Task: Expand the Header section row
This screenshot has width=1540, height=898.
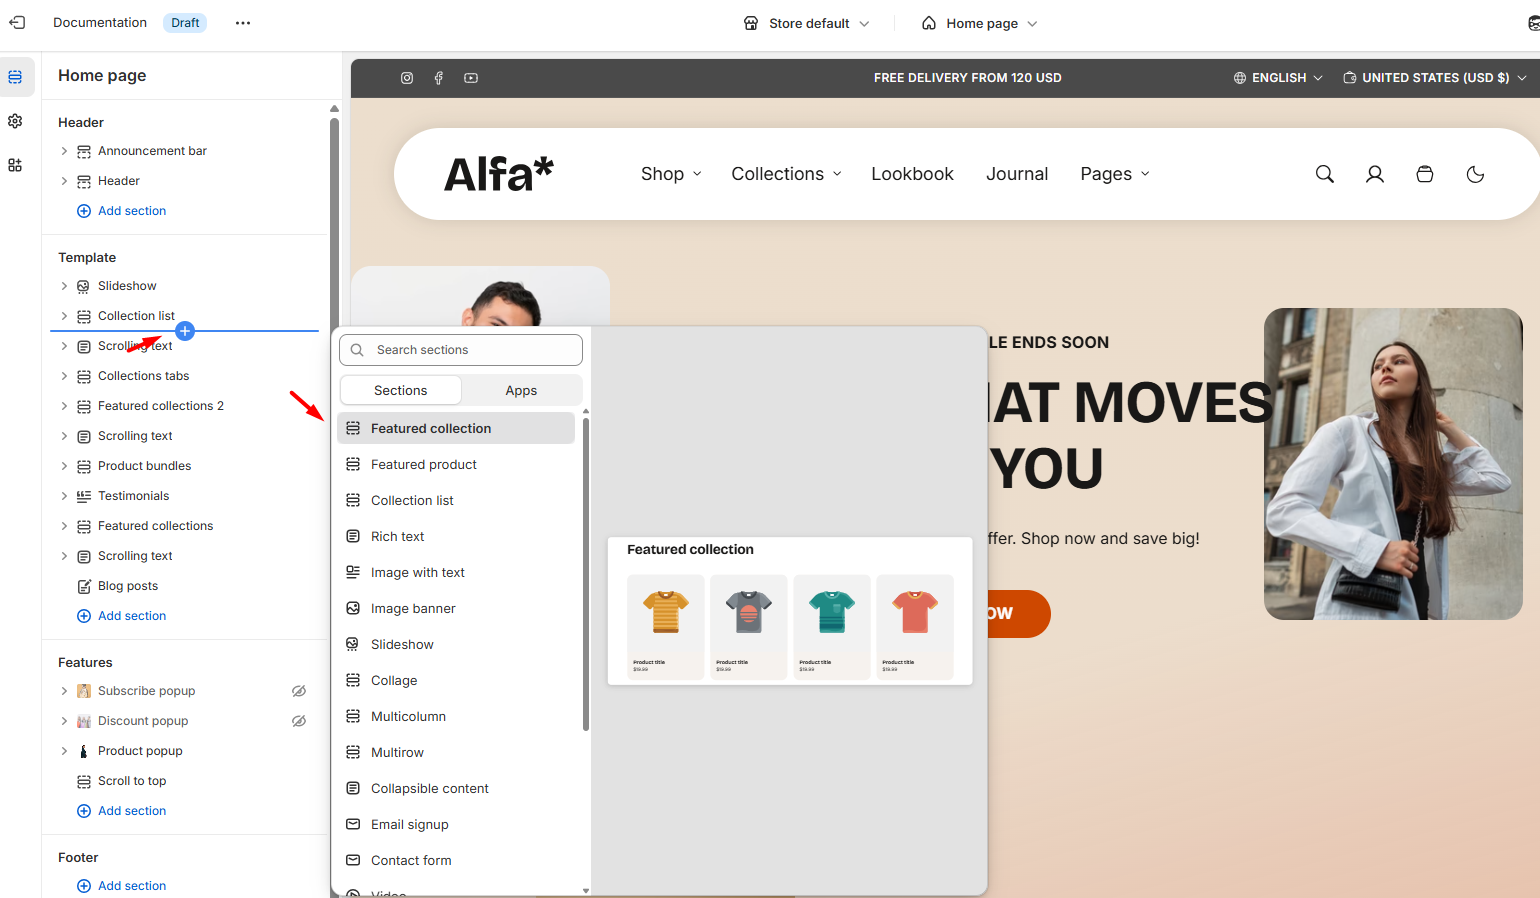Action: pos(64,181)
